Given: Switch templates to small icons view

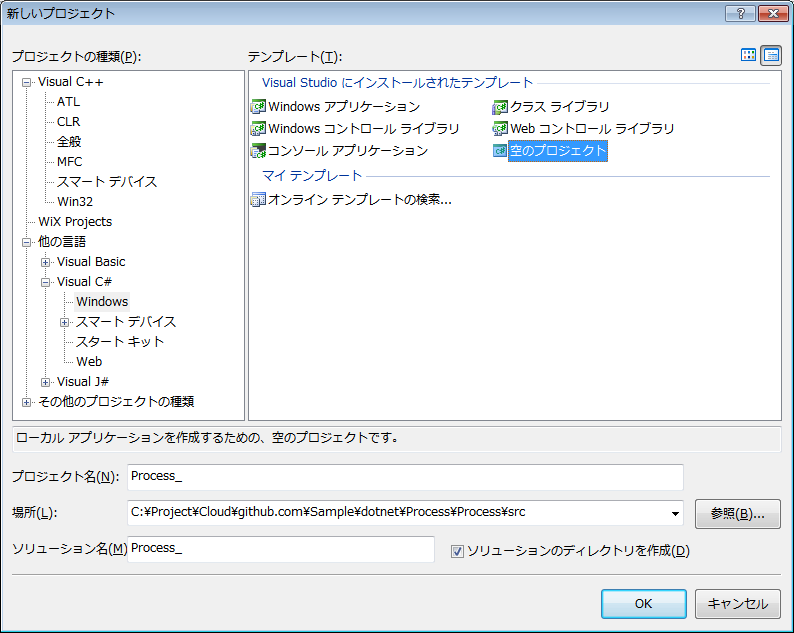Looking at the screenshot, I should [771, 55].
